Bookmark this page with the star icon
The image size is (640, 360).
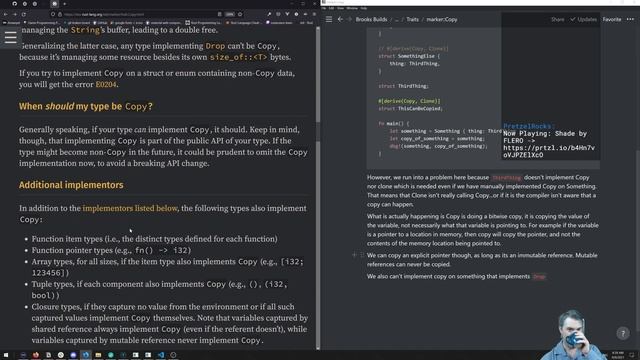point(240,14)
